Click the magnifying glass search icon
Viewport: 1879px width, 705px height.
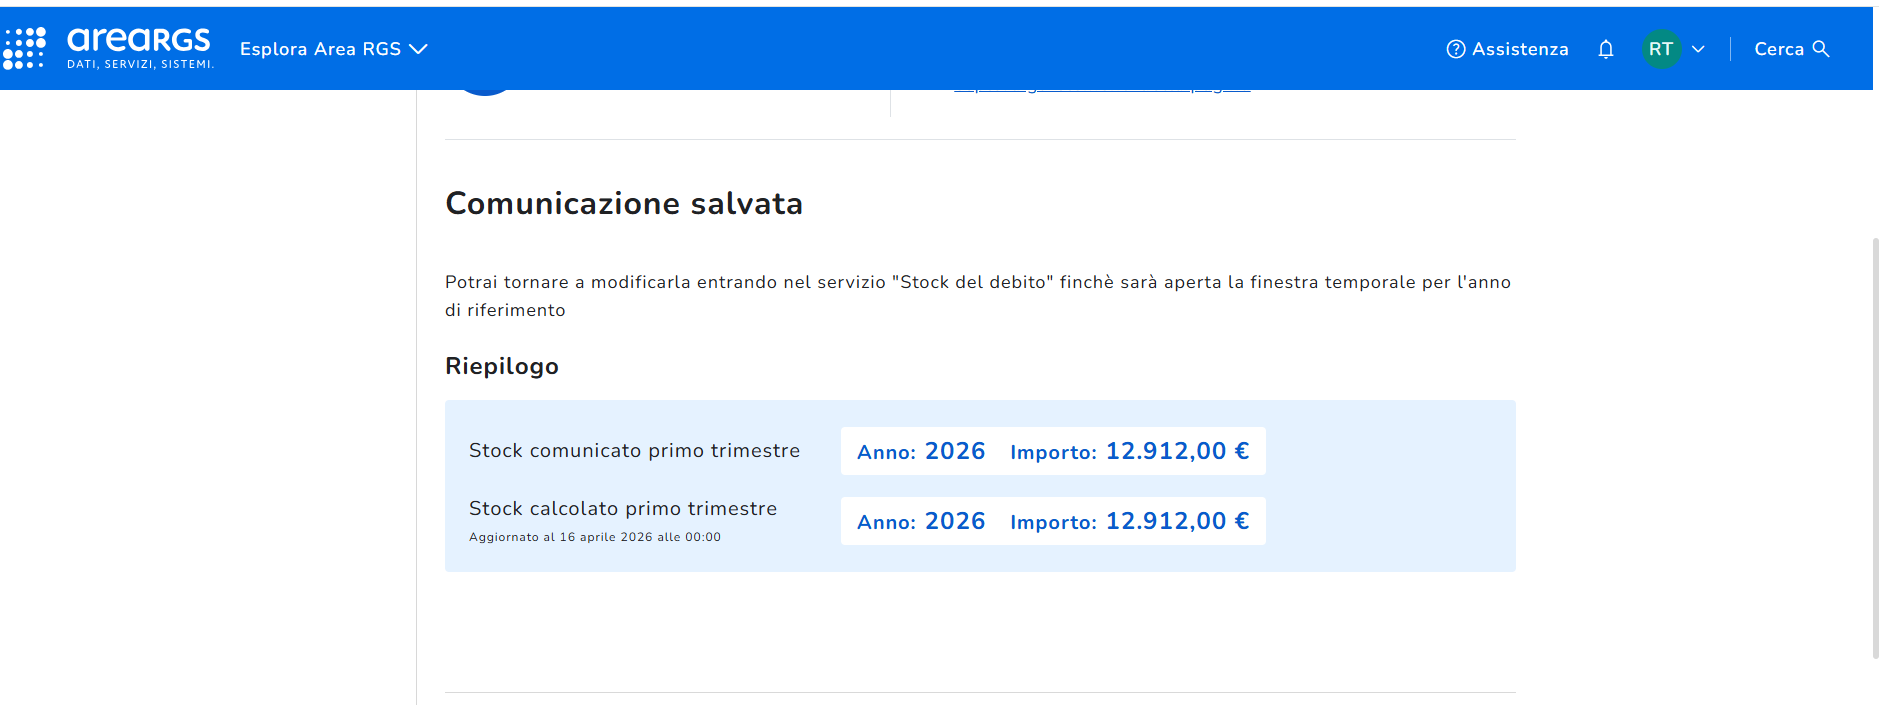(1821, 49)
